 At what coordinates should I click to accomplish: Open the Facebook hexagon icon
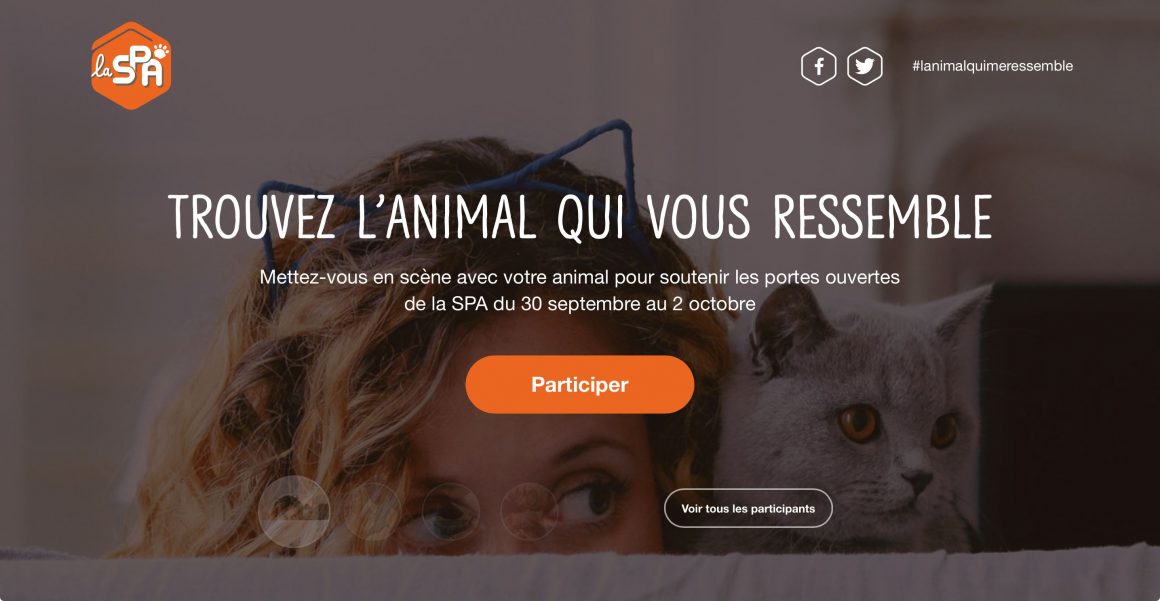[818, 67]
